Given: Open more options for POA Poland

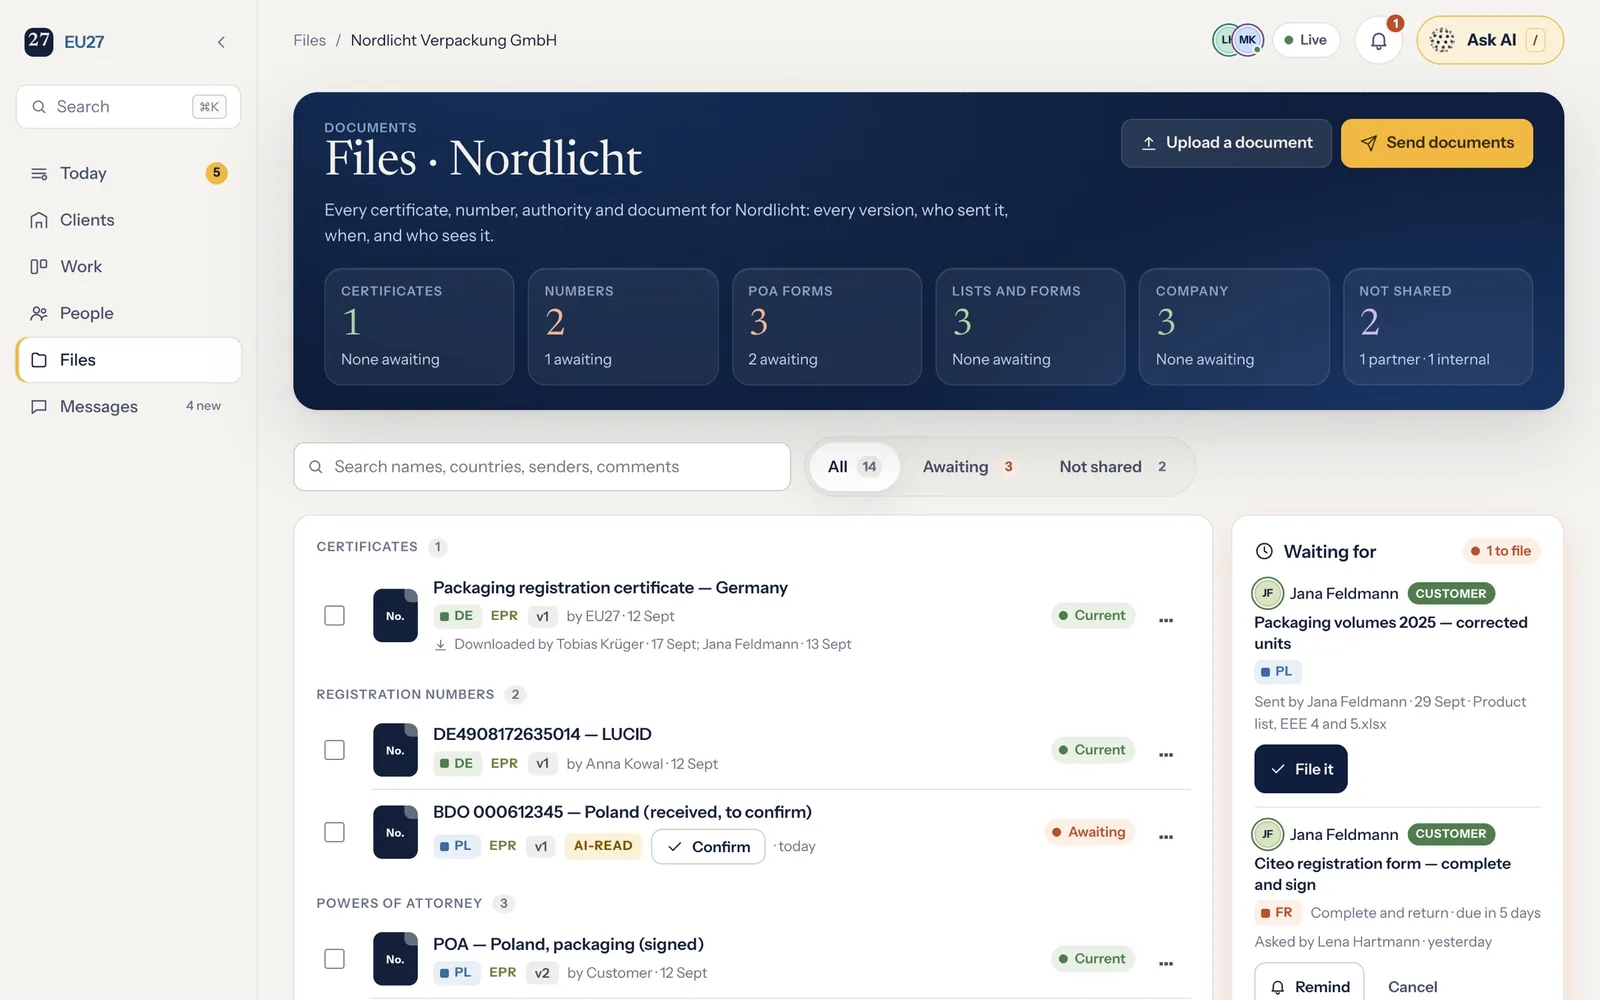Looking at the screenshot, I should click(1166, 963).
